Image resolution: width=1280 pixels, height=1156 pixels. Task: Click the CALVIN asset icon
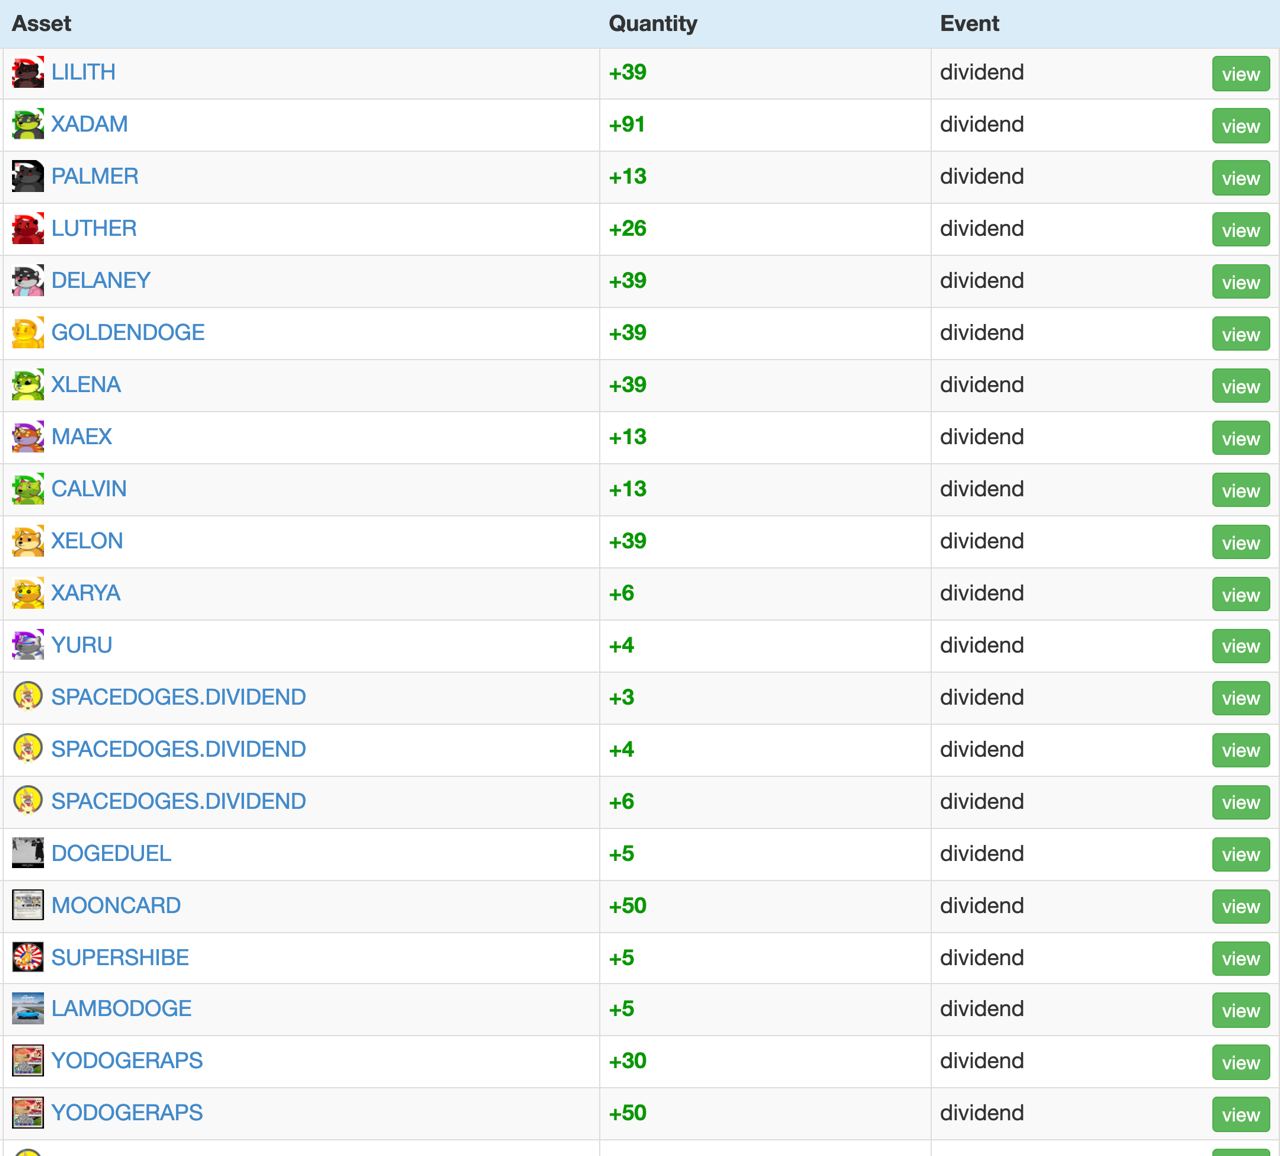coord(28,489)
